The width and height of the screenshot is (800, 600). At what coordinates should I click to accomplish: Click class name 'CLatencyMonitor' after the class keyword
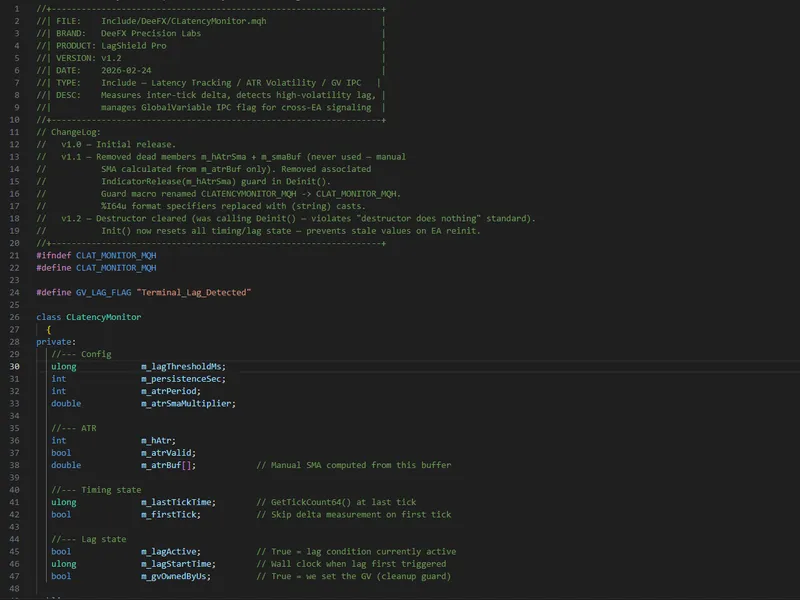click(x=104, y=317)
